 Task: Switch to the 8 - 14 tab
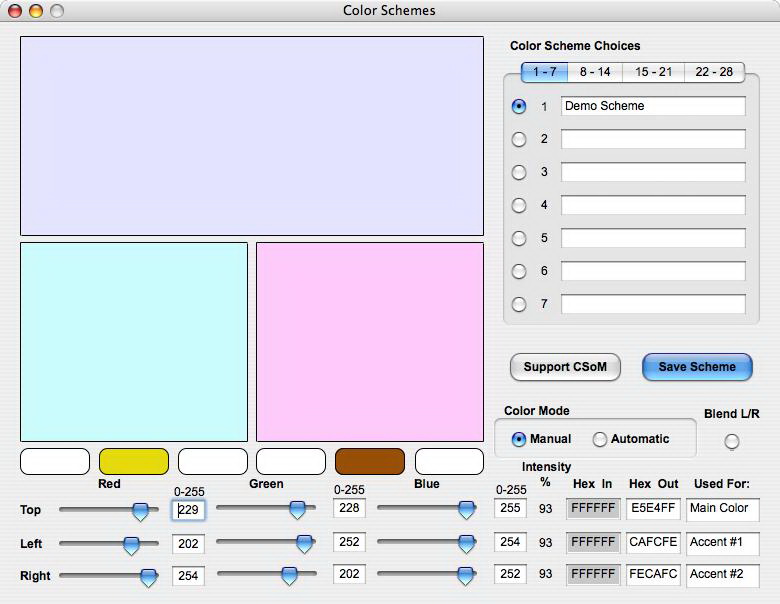[595, 72]
